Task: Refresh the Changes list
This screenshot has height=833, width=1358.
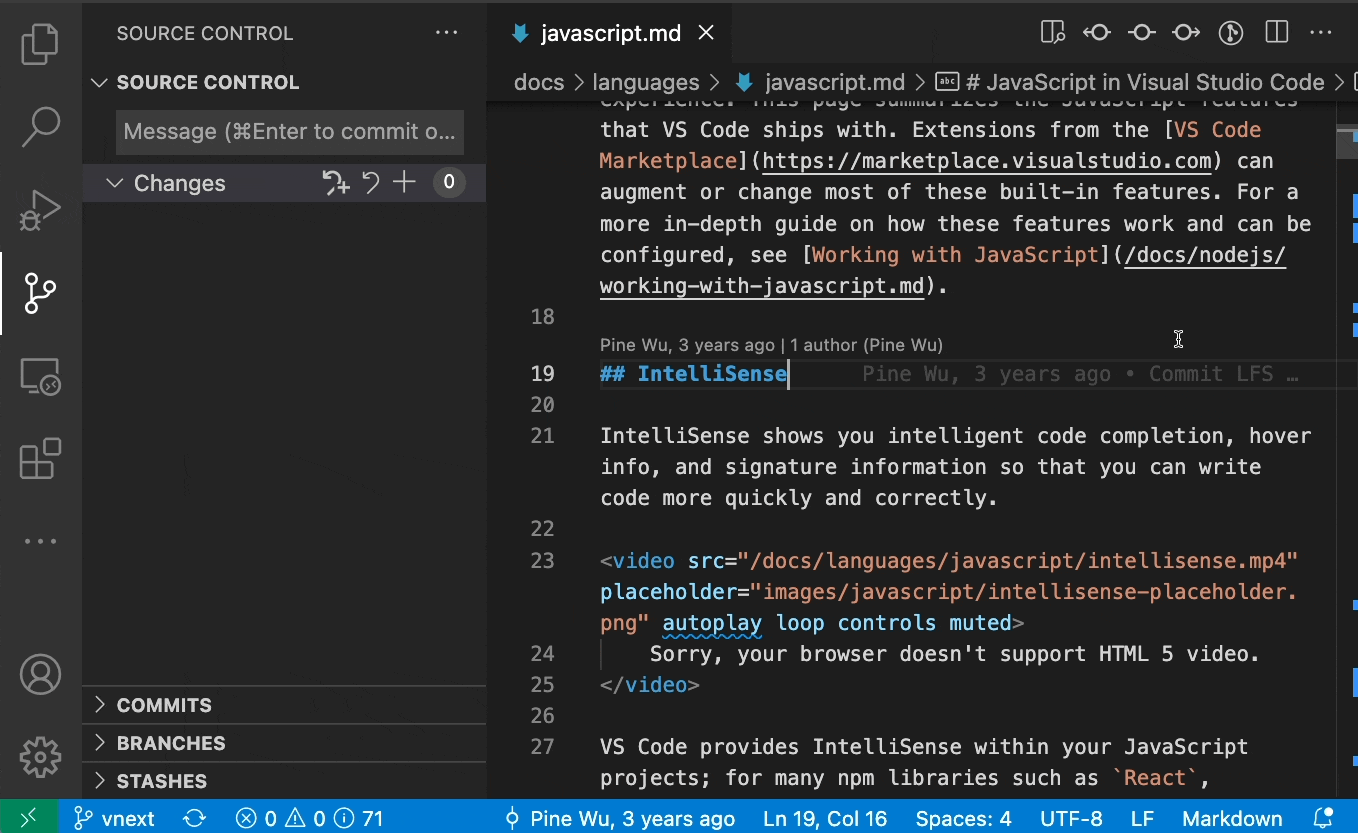Action: (x=336, y=182)
